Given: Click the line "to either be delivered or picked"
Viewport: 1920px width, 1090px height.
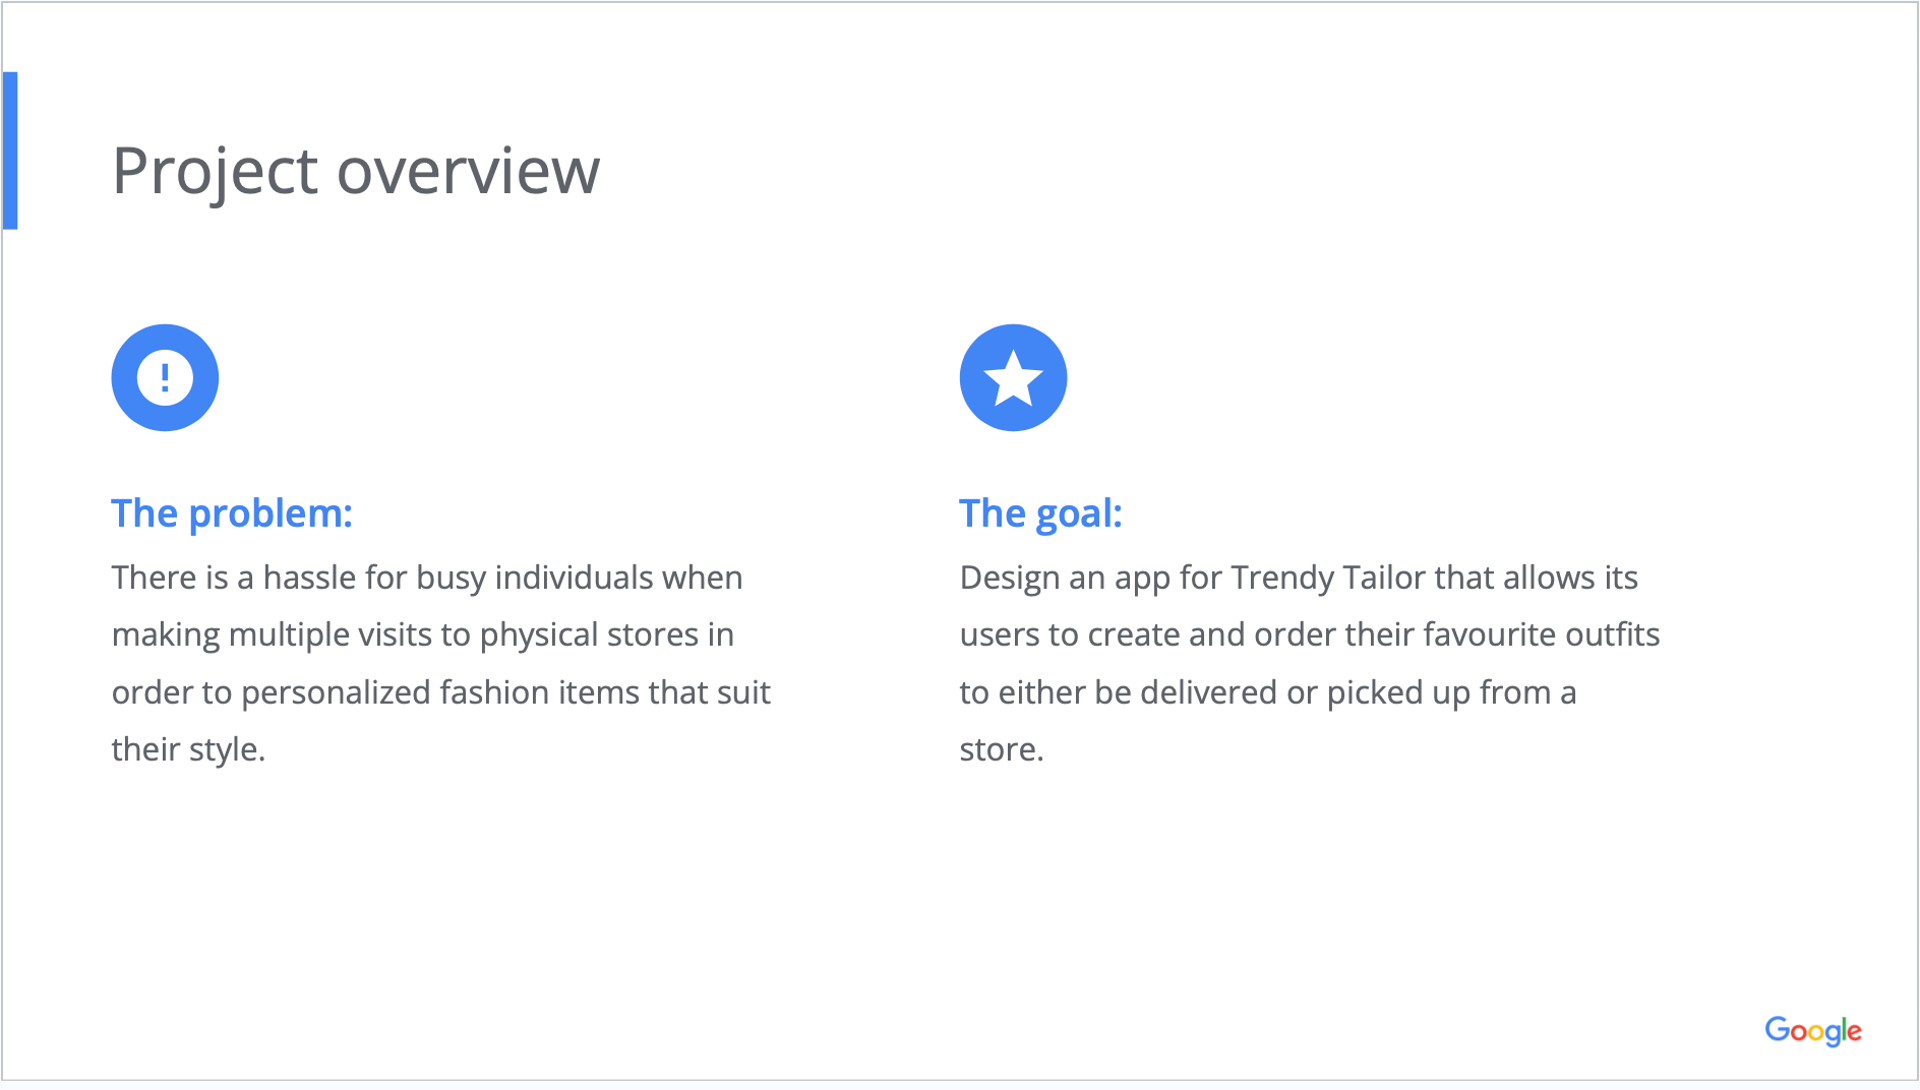Looking at the screenshot, I should 1268,692.
